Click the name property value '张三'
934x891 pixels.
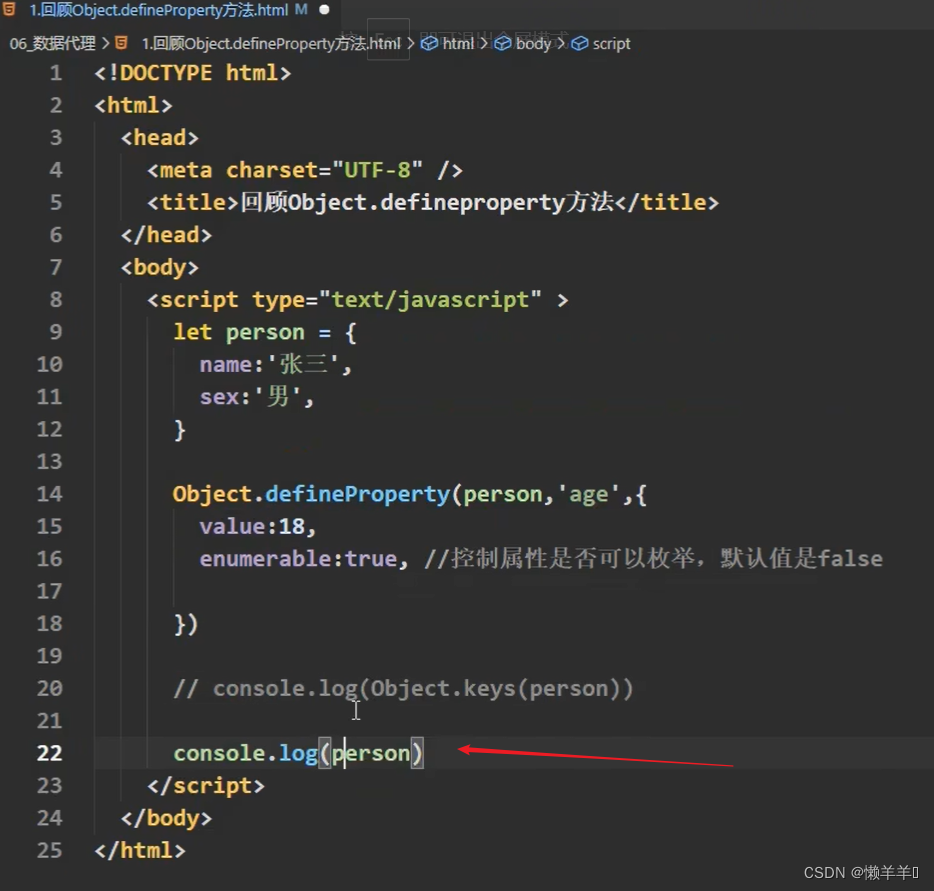303,364
